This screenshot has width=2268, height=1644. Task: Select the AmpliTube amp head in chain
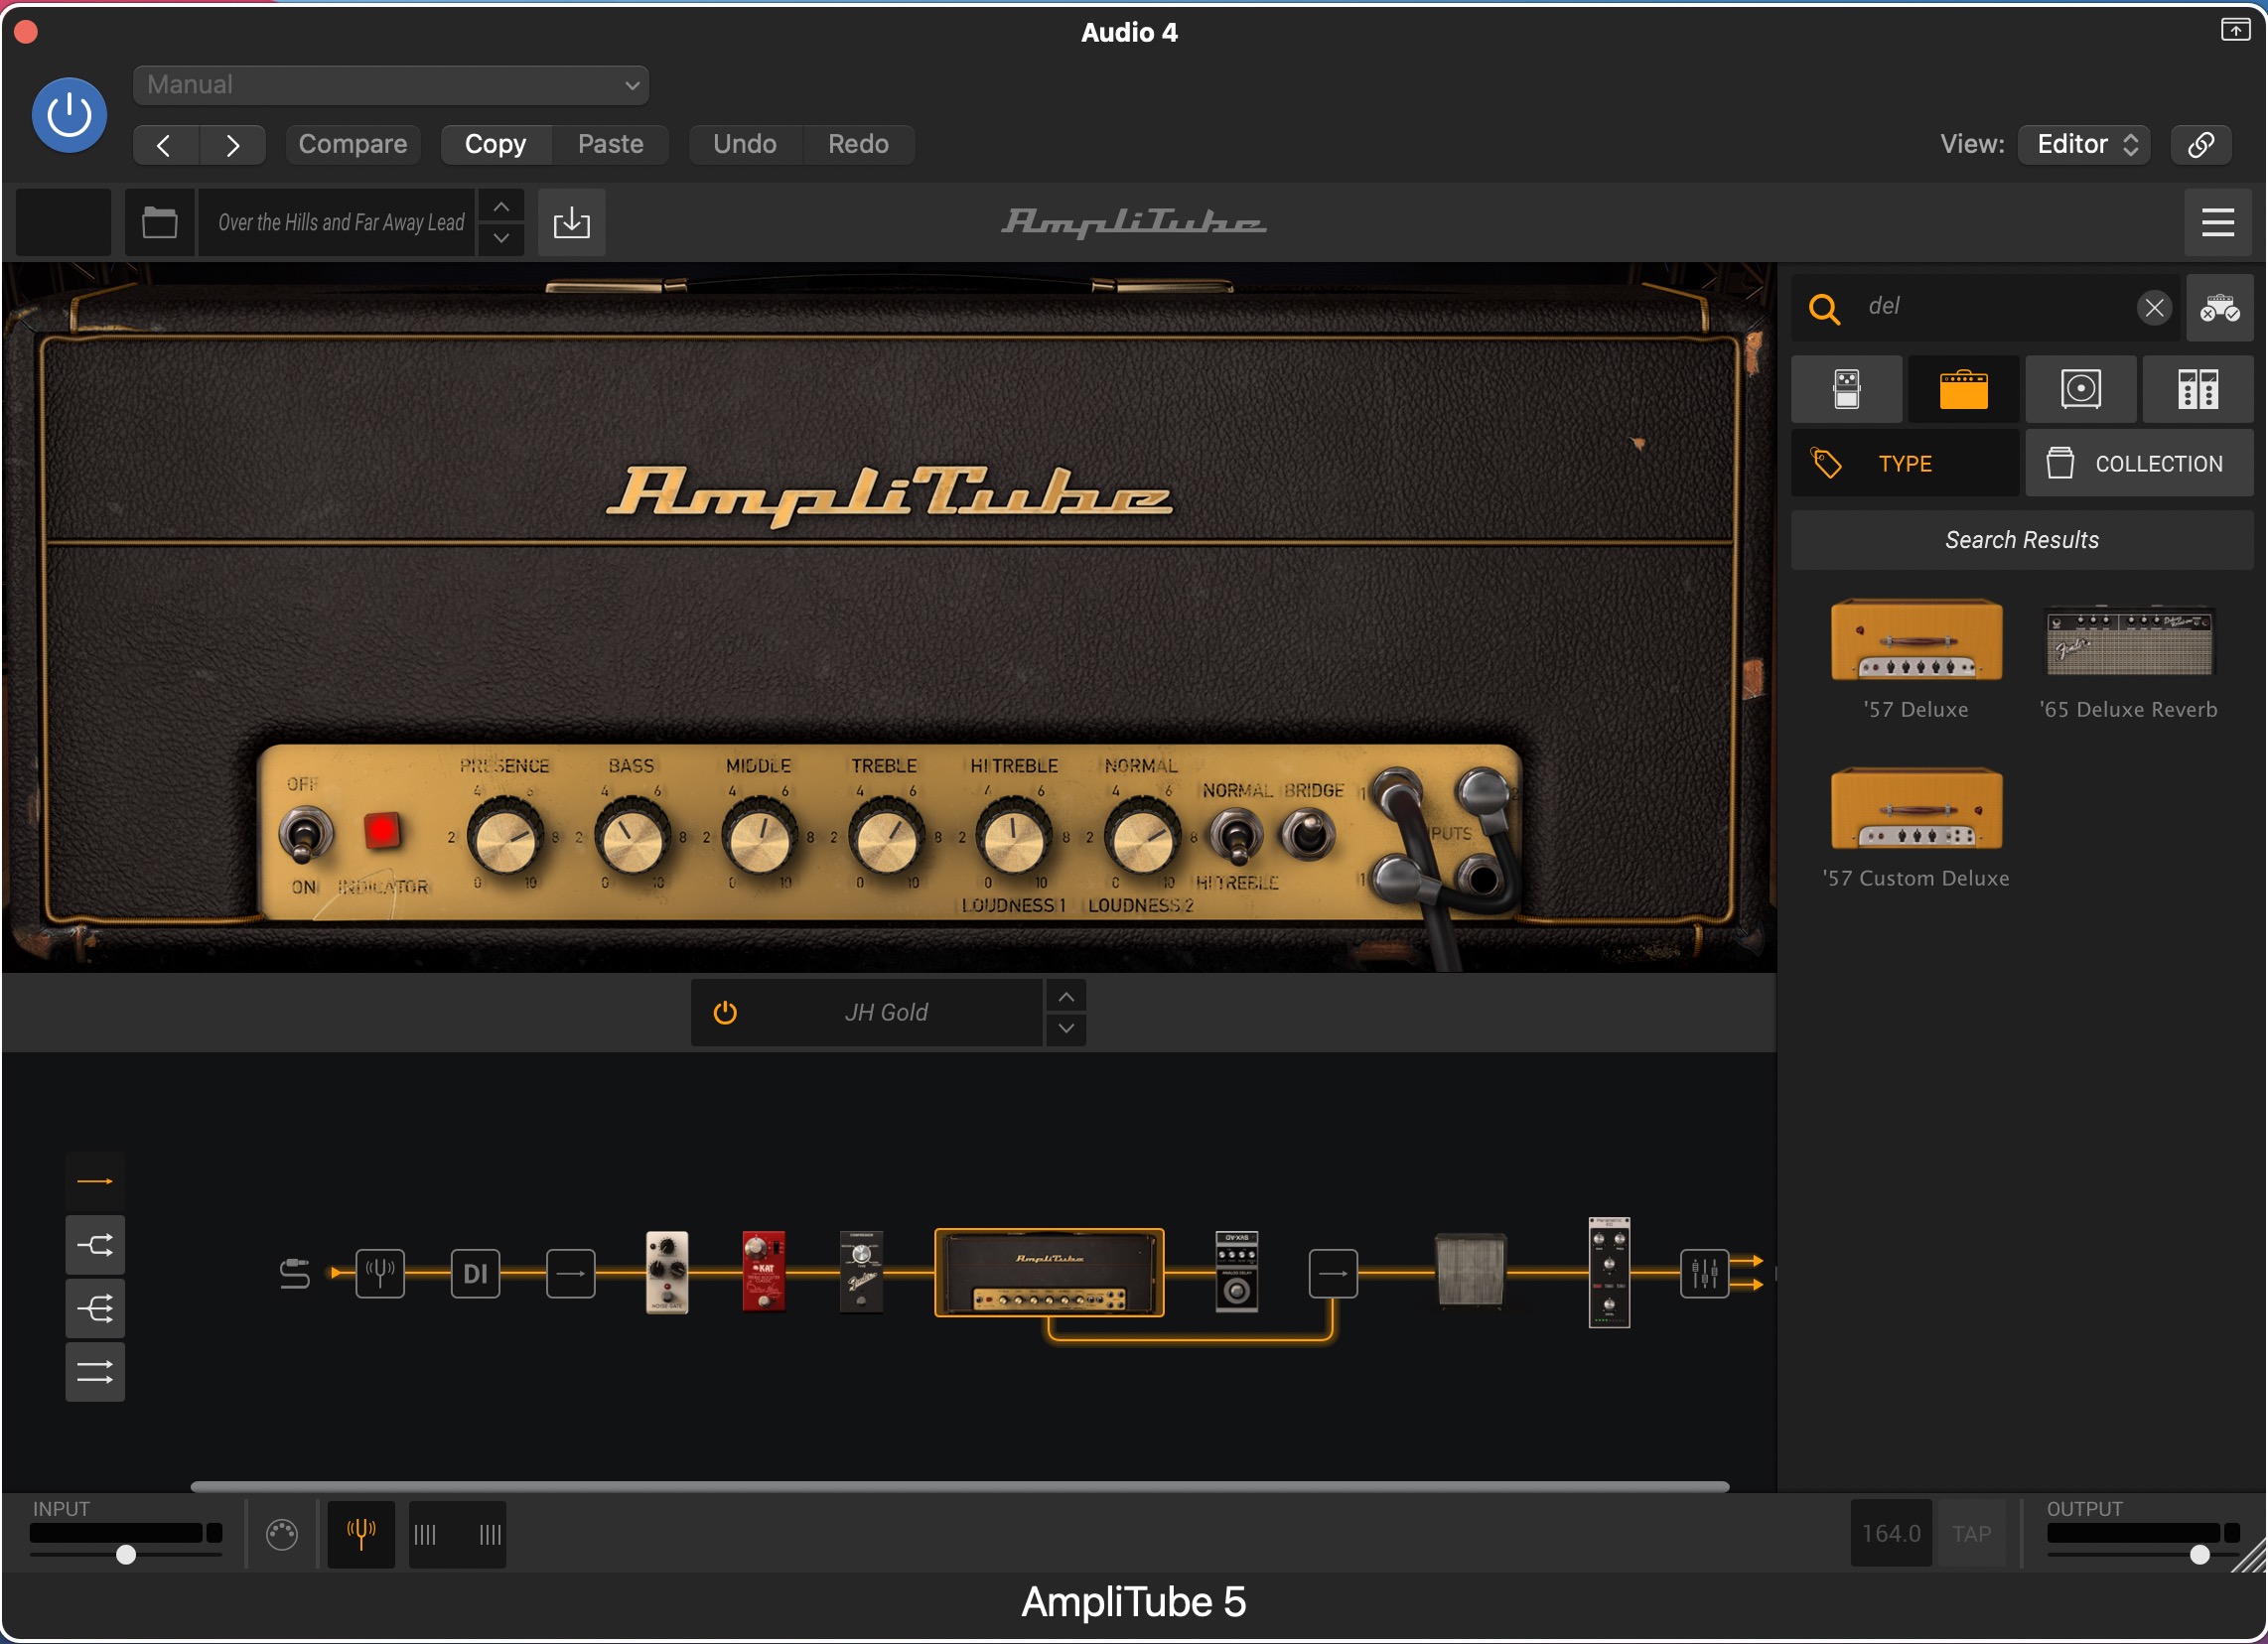1049,1273
